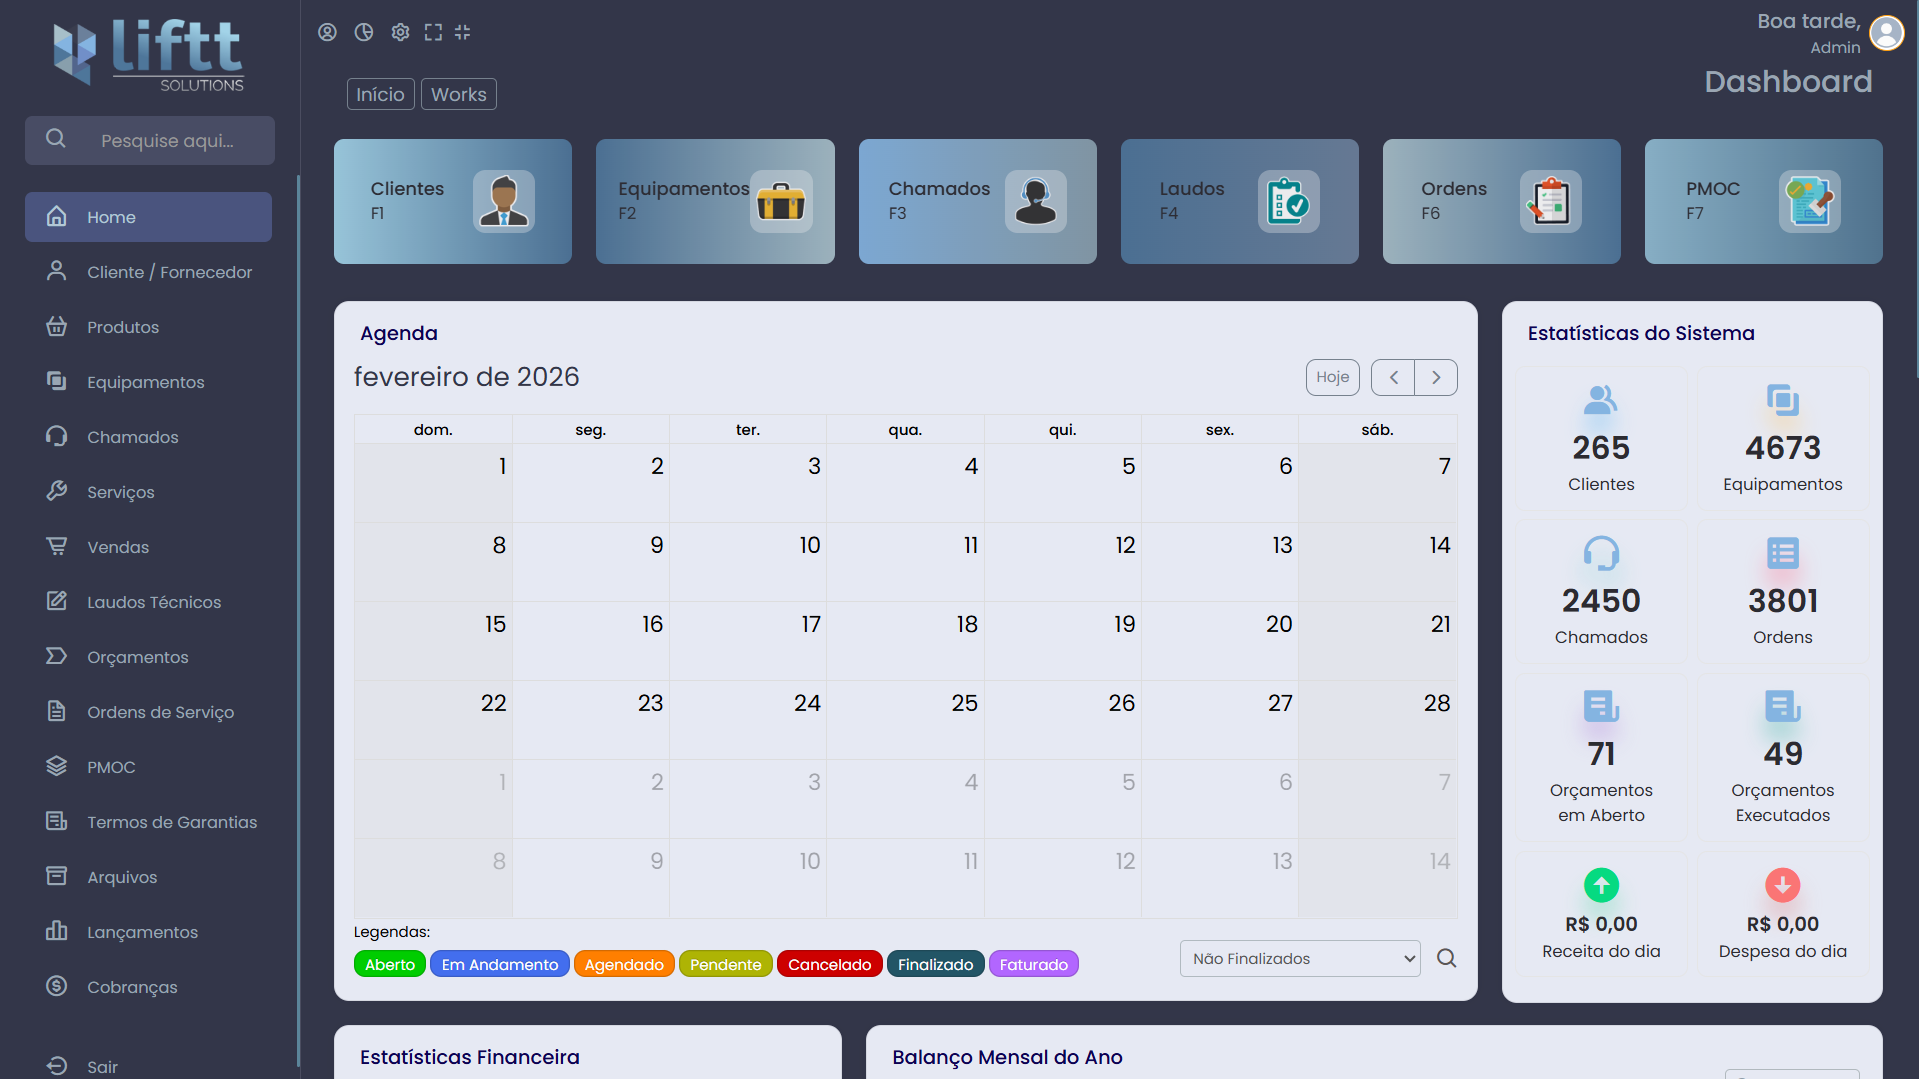
Task: Click the user profile icon in top toolbar
Action: click(327, 32)
